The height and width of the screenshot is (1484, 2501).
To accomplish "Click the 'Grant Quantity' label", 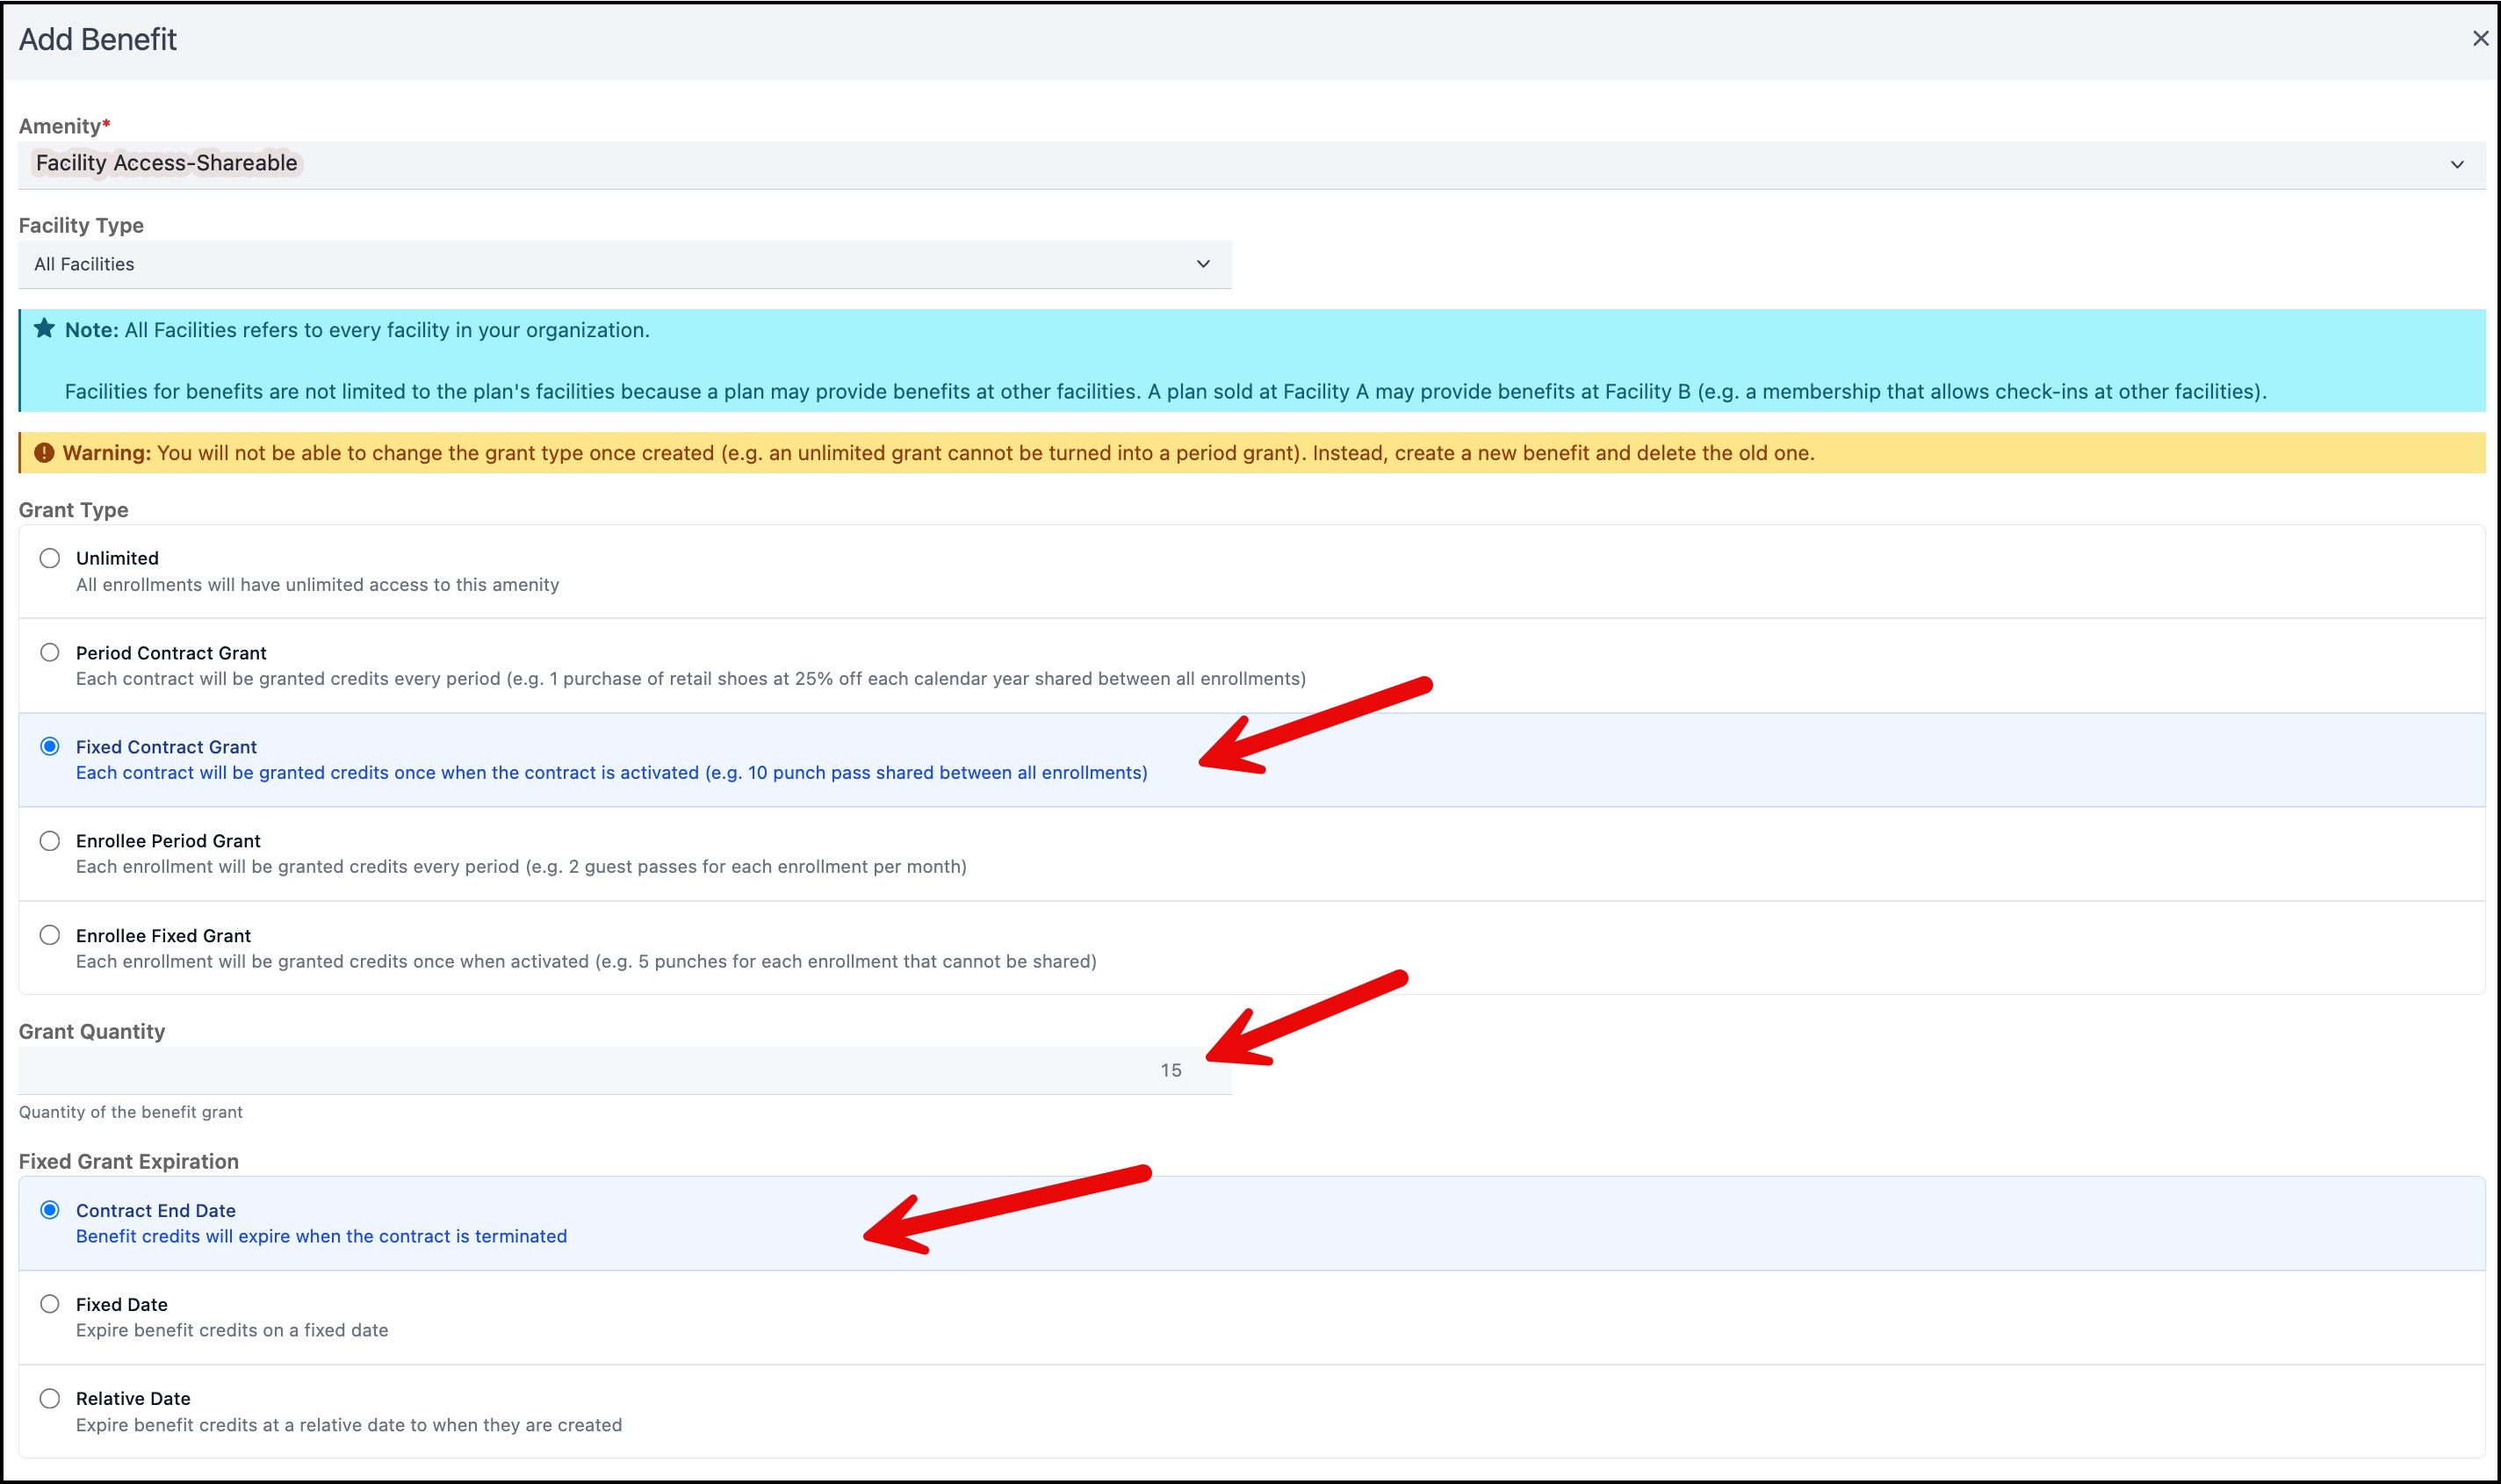I will [x=92, y=1031].
